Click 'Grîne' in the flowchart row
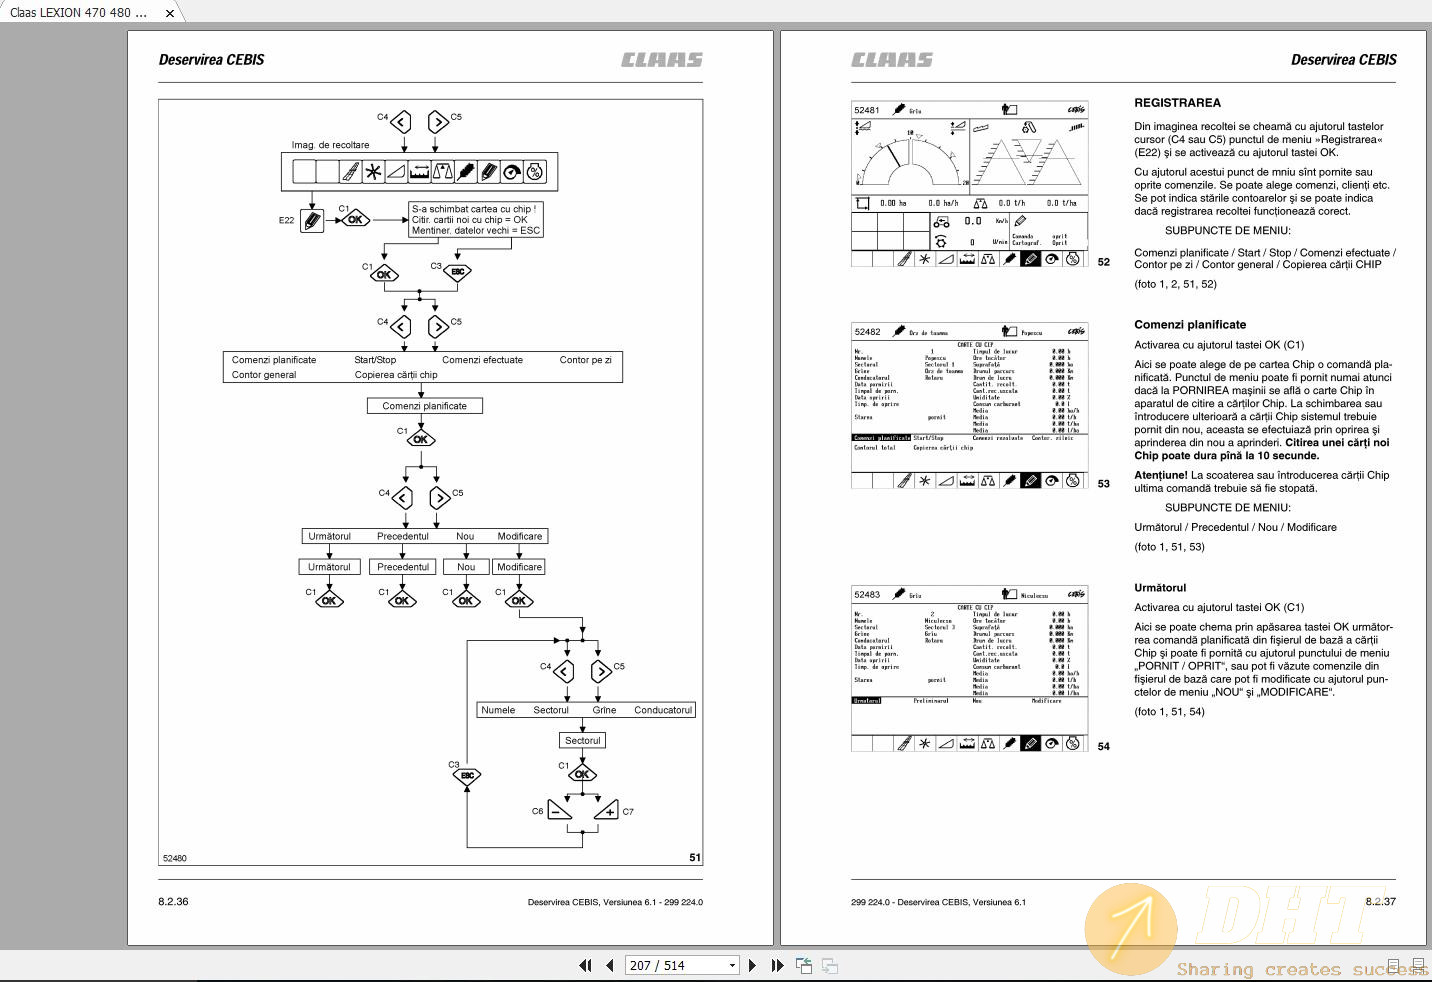Screen dimensions: 1432x982 coord(604,710)
